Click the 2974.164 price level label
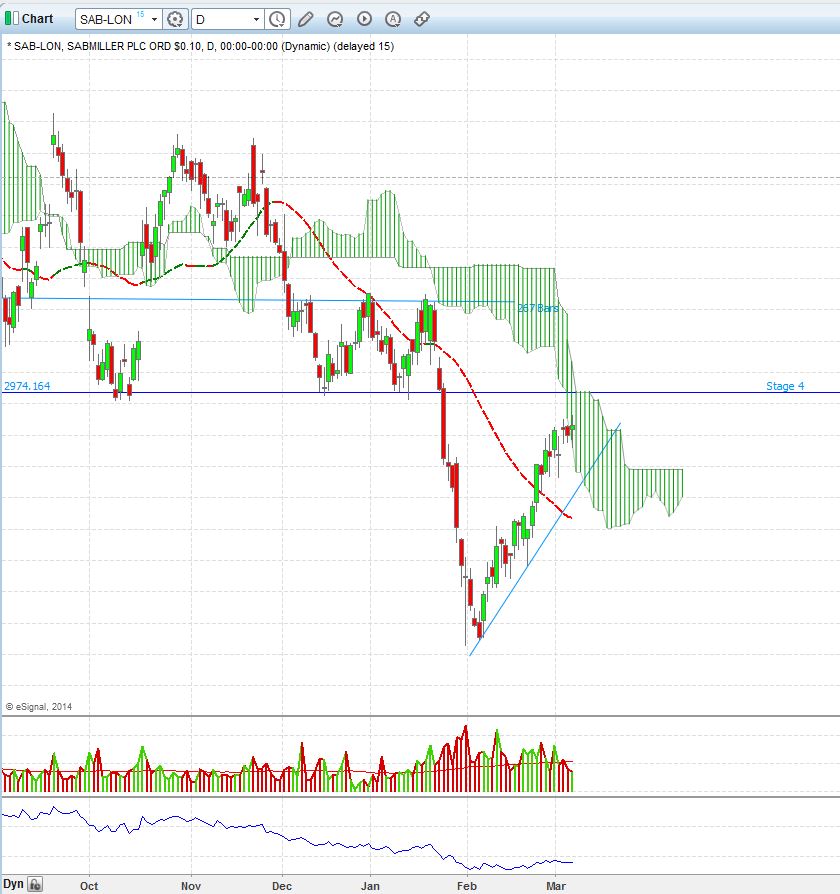840x894 pixels. [x=27, y=386]
